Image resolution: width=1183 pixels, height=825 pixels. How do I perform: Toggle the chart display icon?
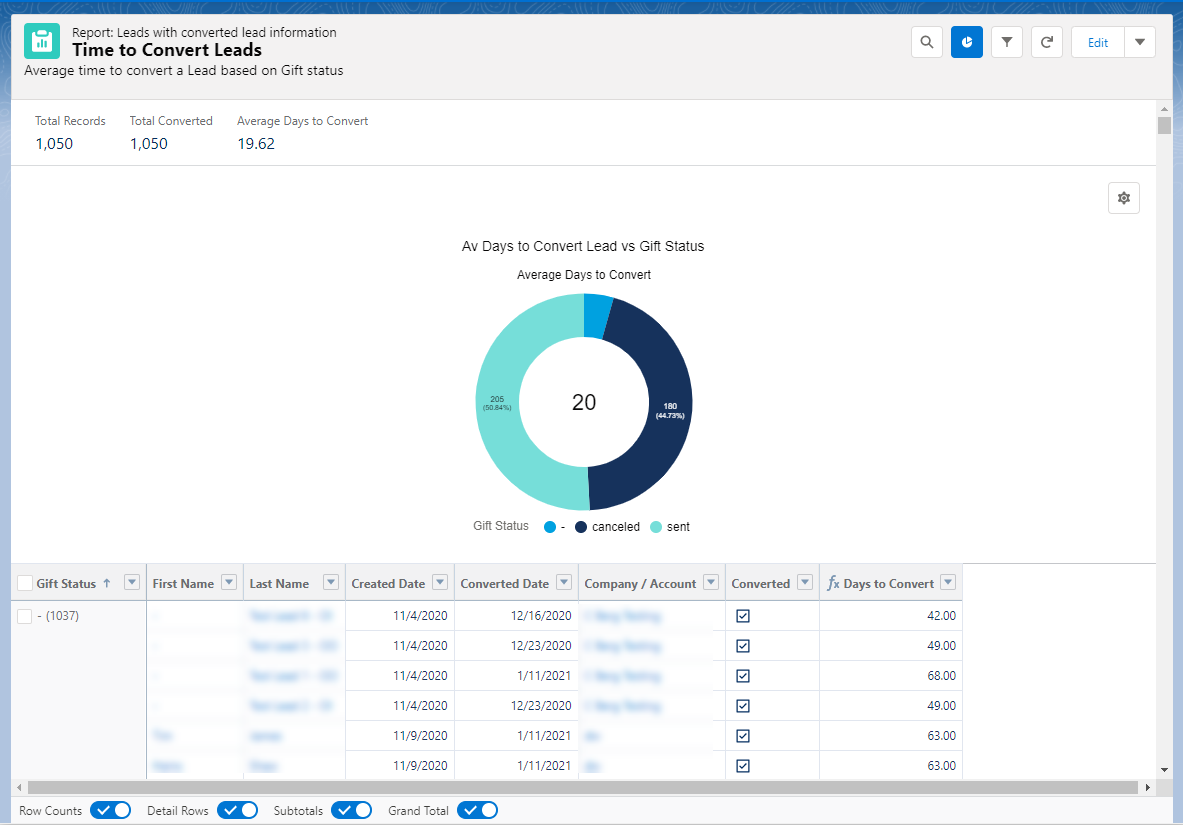(x=967, y=42)
